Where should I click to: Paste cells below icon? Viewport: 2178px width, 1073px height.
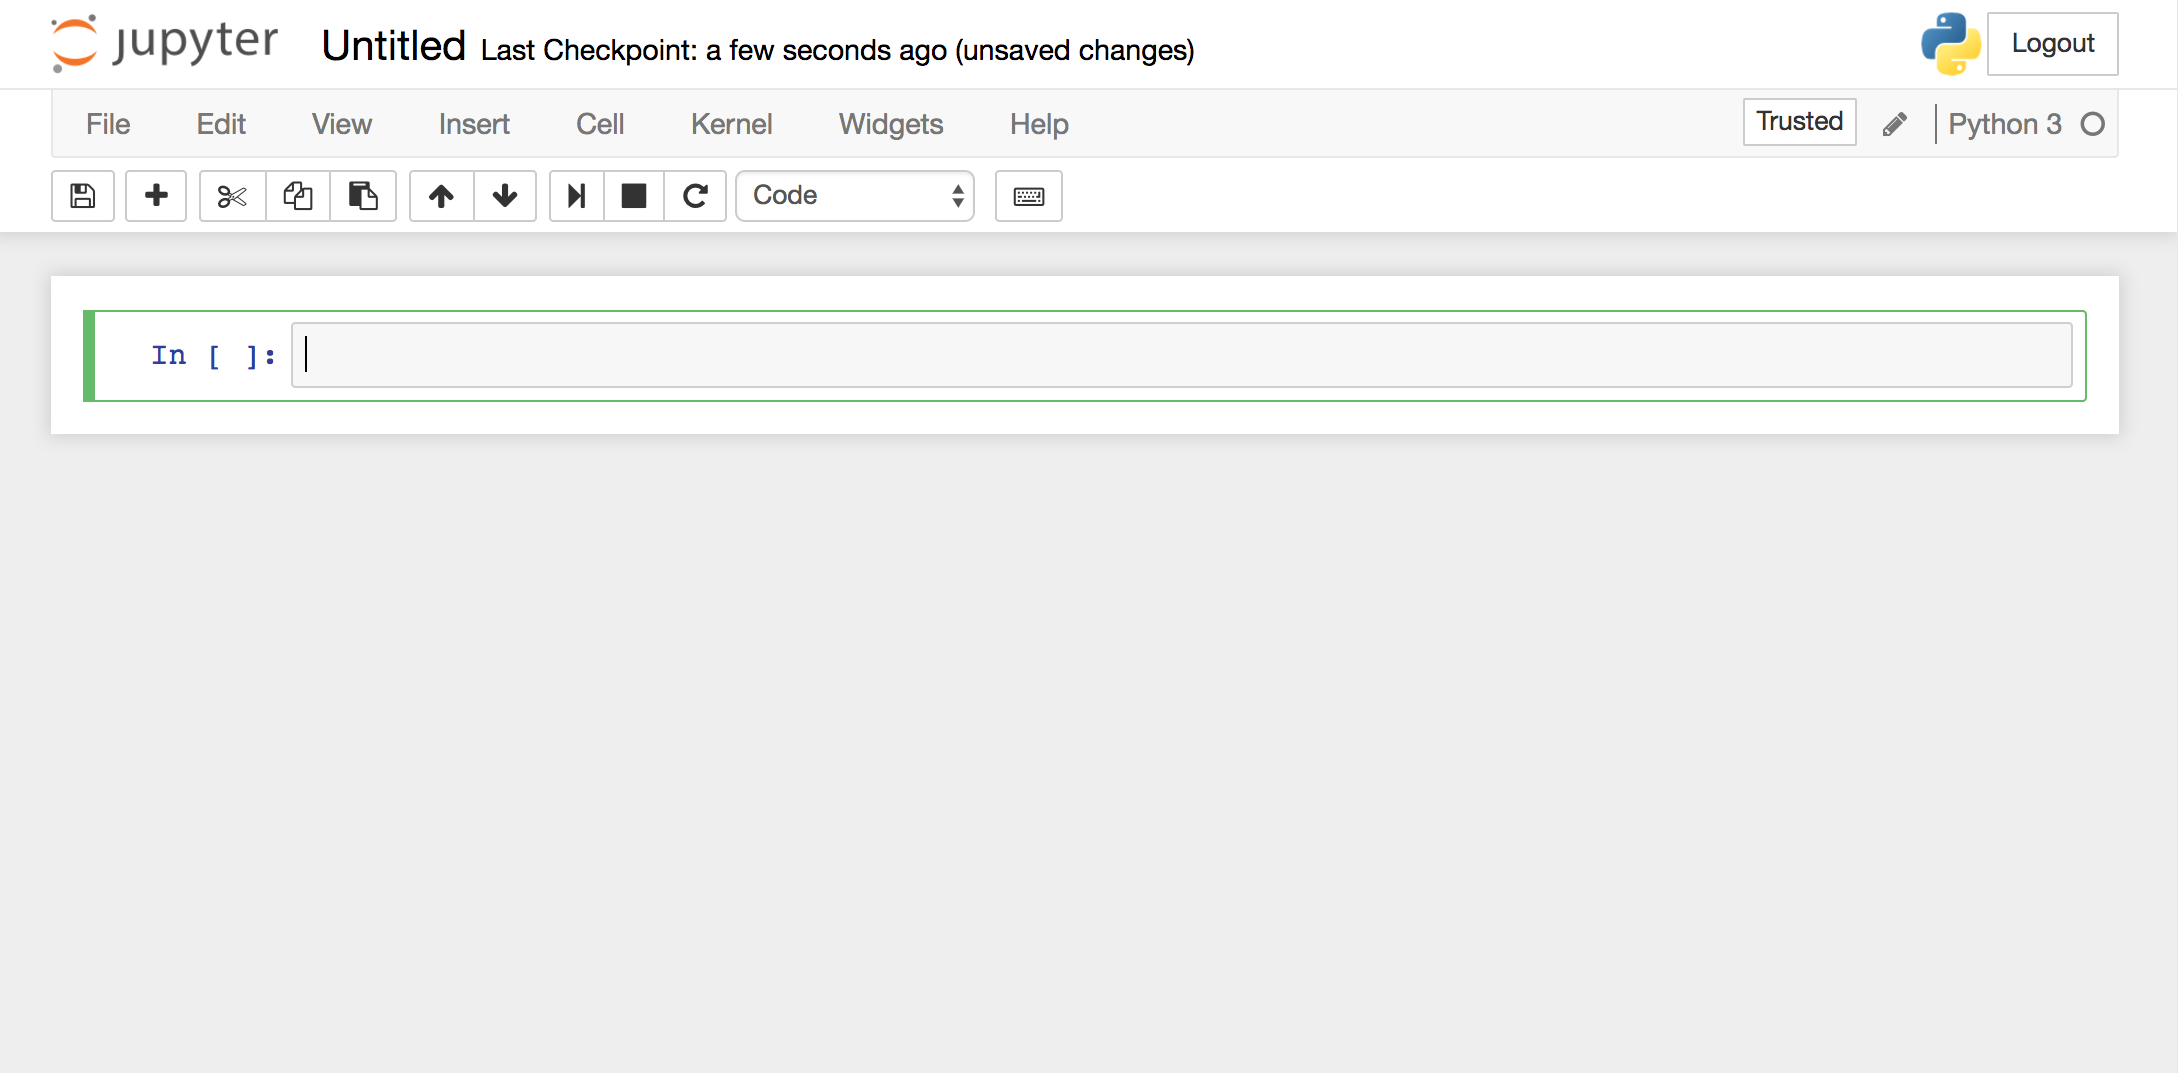[x=363, y=196]
